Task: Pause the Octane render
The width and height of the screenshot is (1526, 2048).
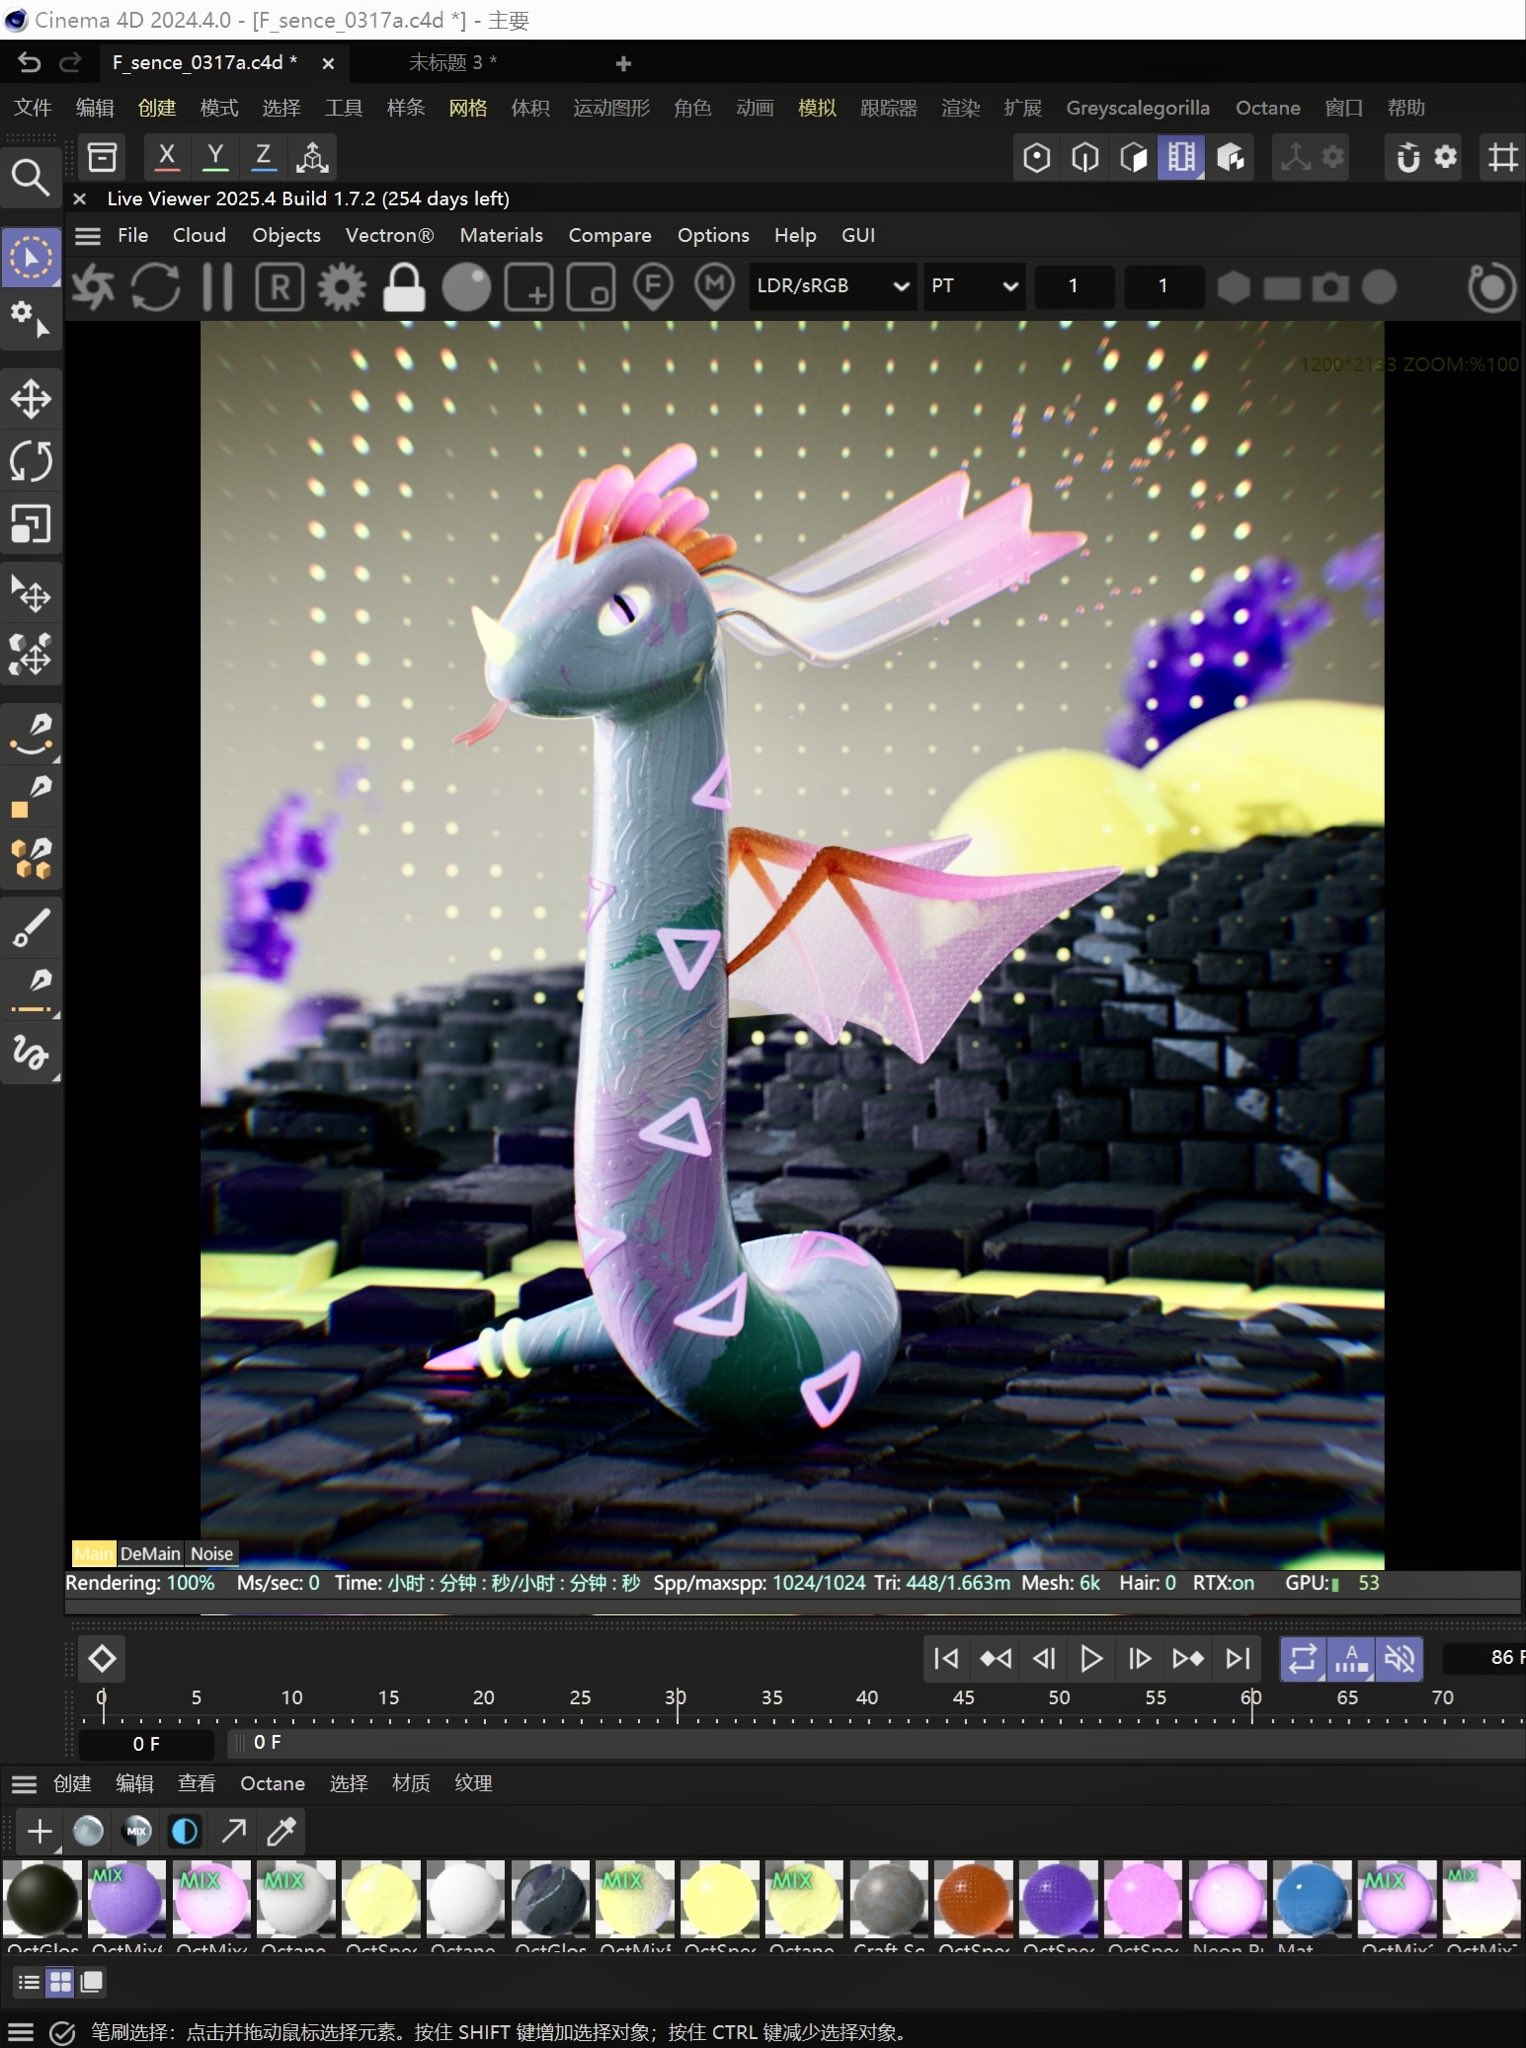Action: pyautogui.click(x=217, y=287)
